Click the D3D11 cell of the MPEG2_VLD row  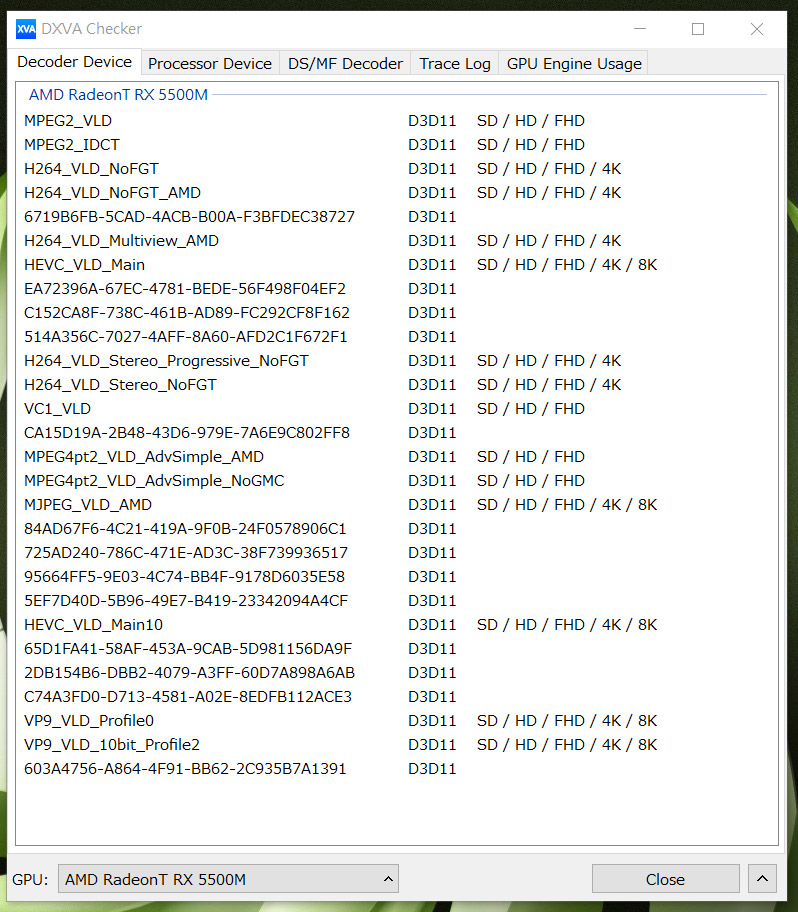coord(432,120)
